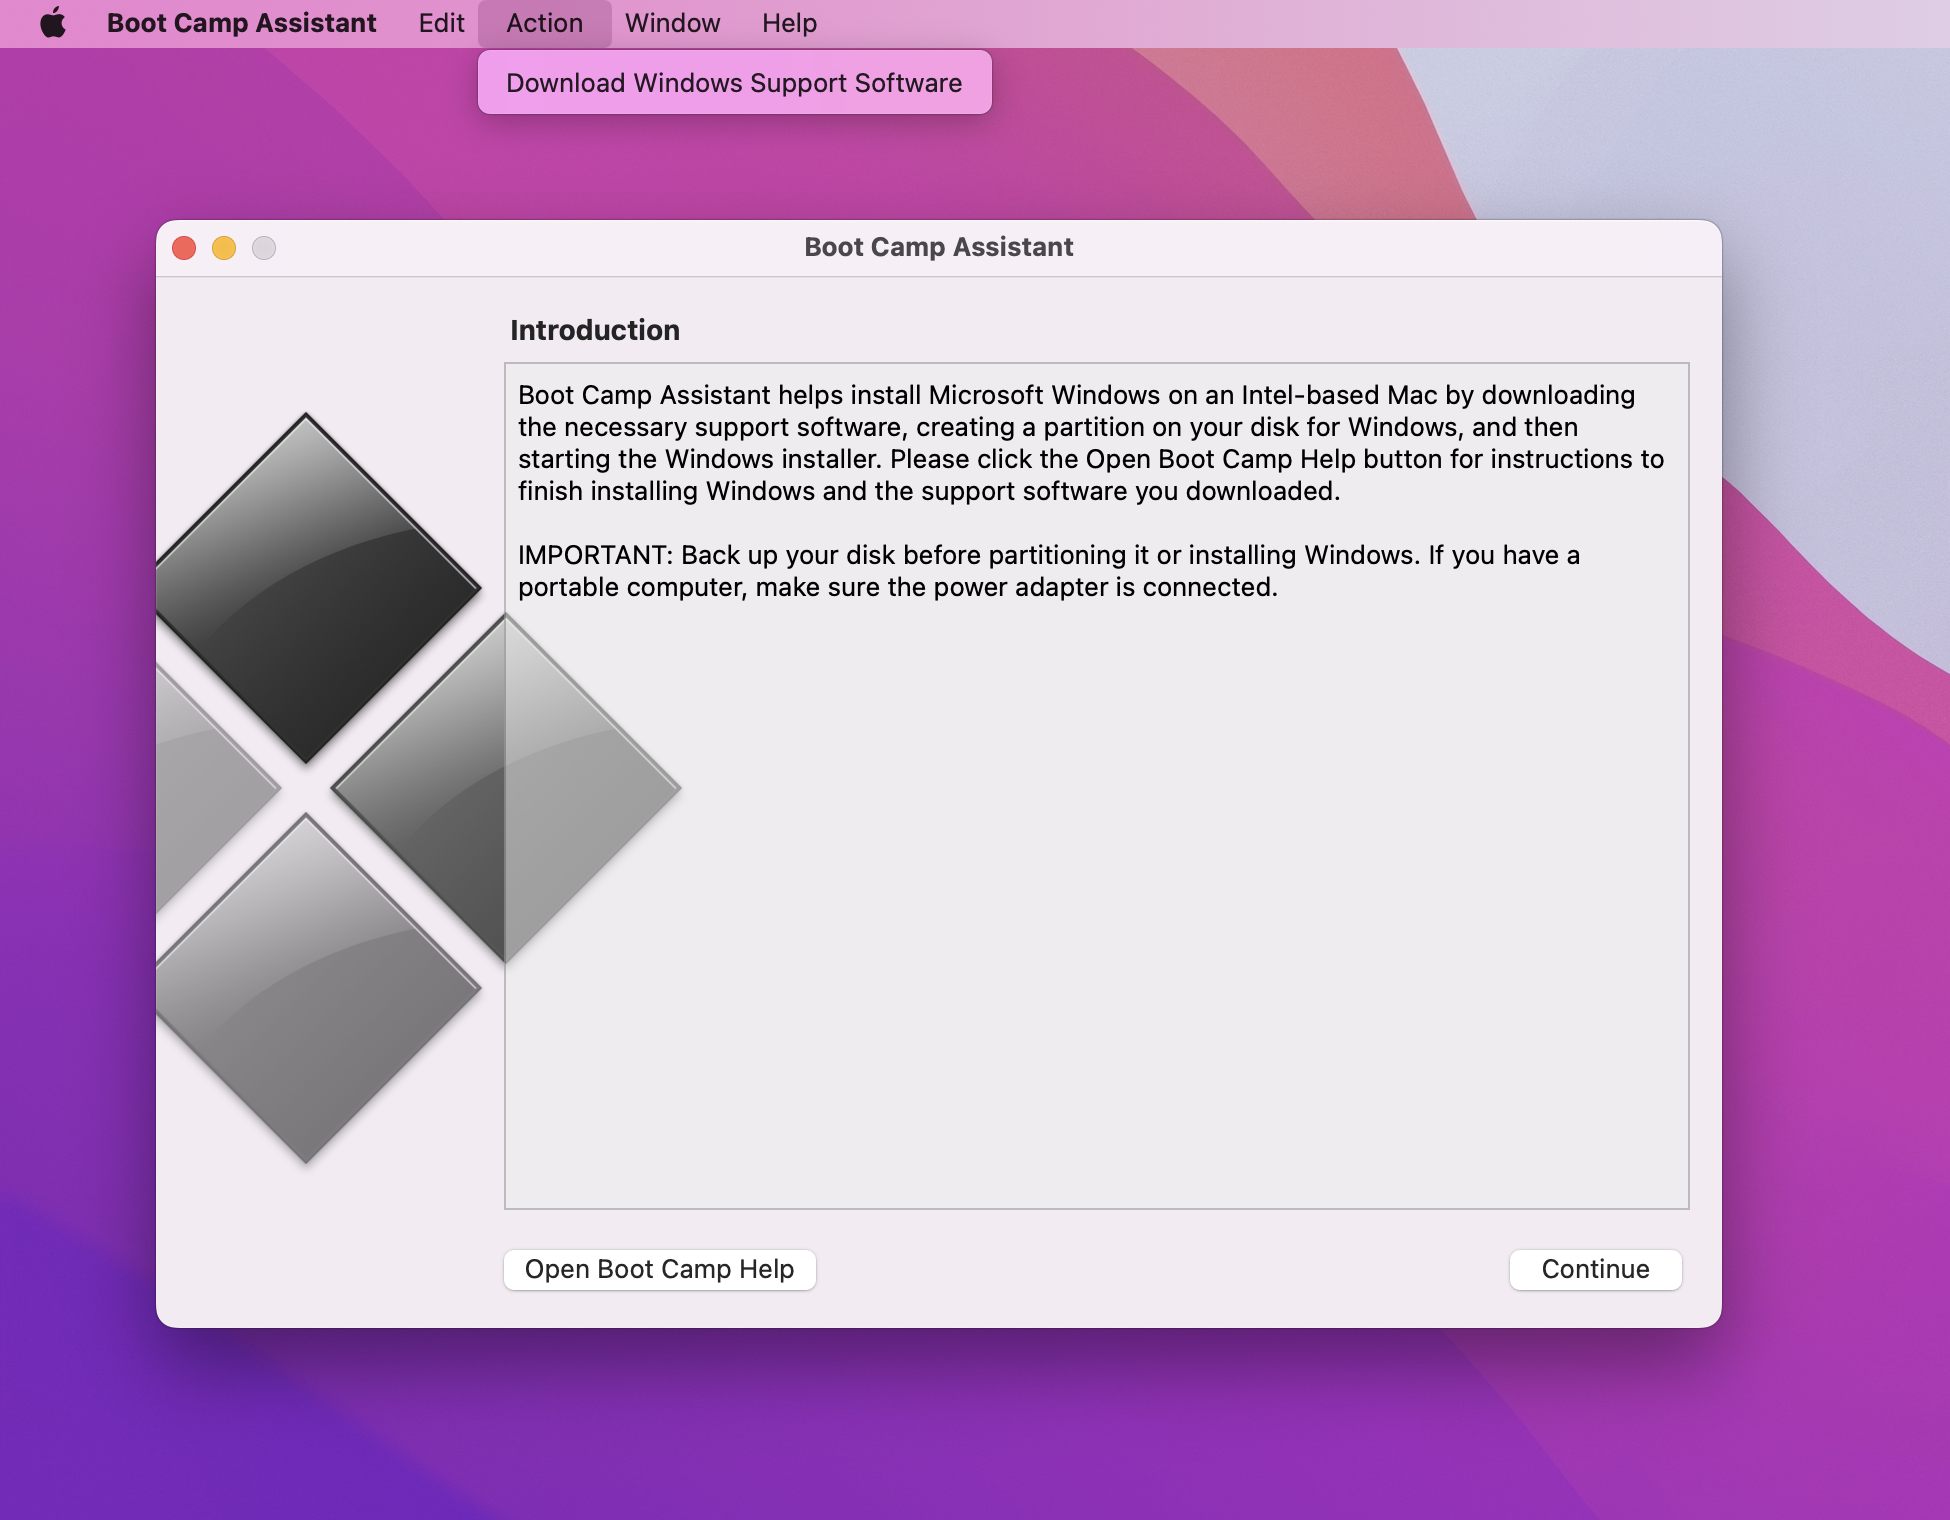
Task: Click the leftmost partial diamond shape
Action: click(x=185, y=790)
